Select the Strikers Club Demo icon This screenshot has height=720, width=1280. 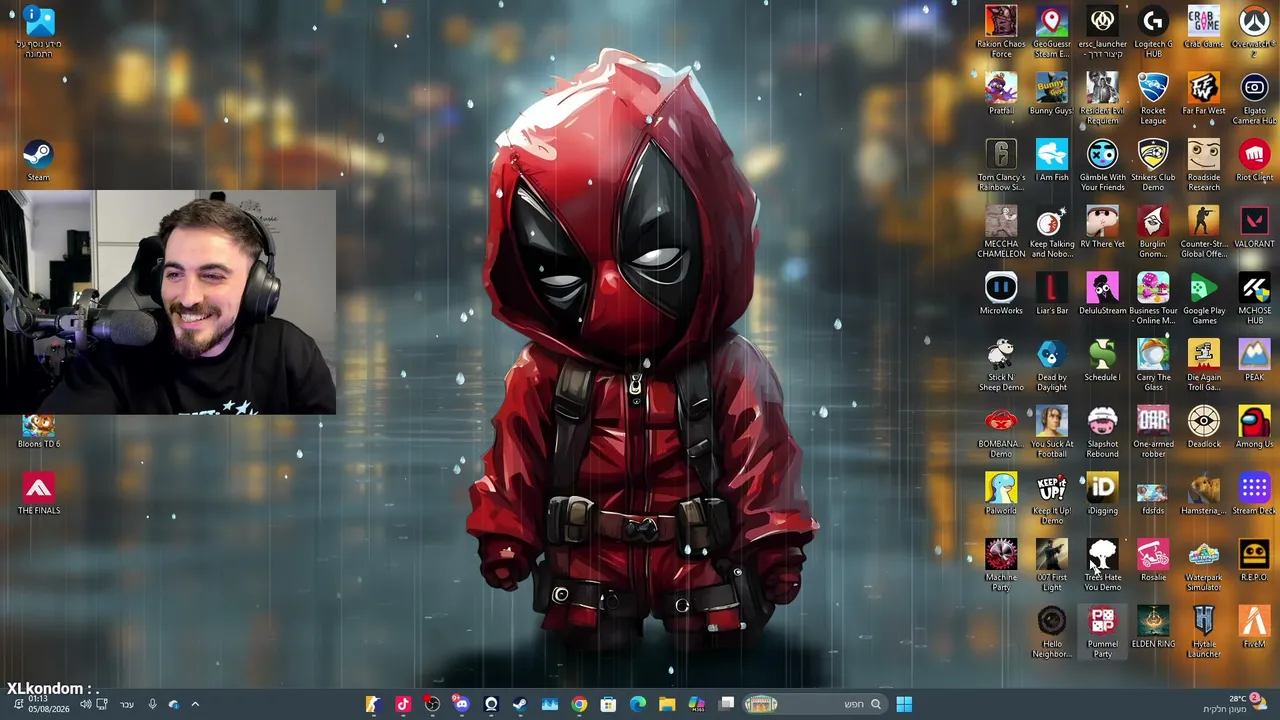coord(1153,166)
